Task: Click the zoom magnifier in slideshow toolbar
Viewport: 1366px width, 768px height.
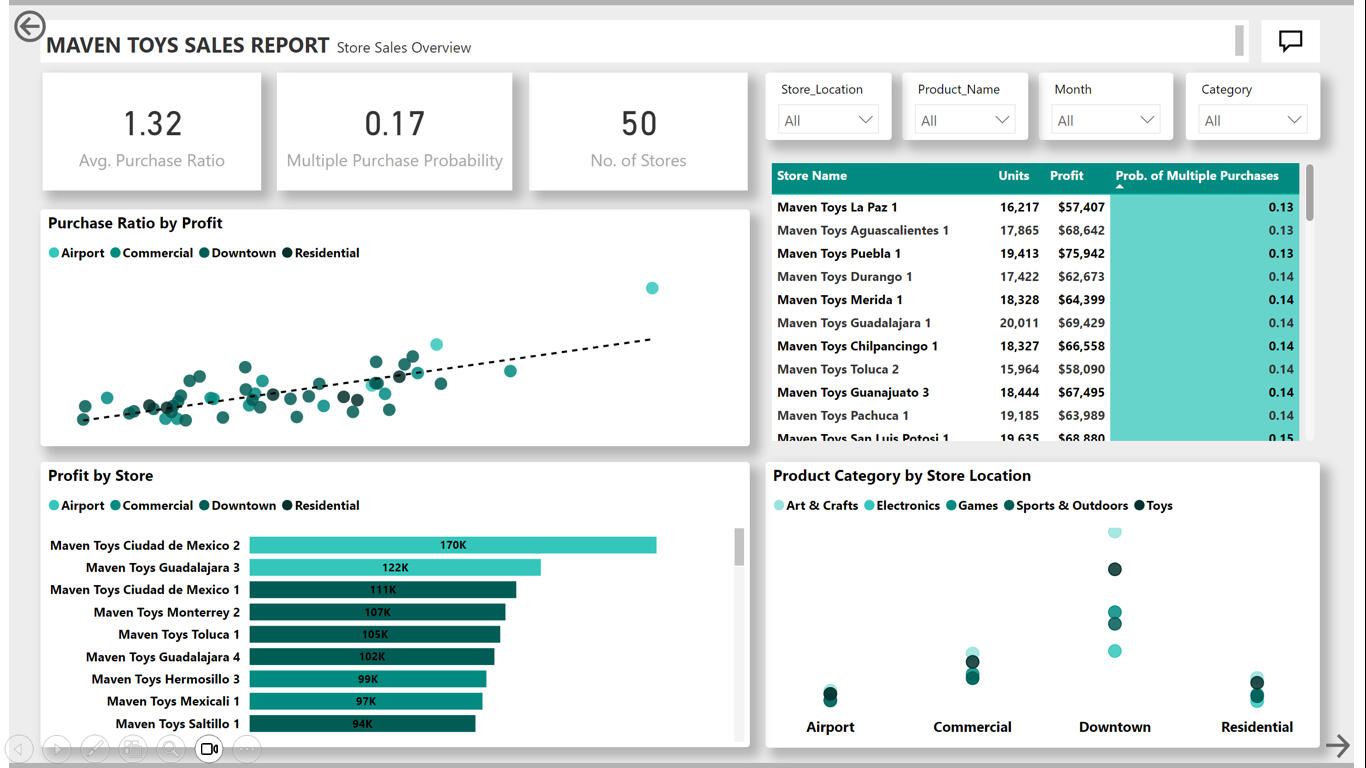Action: 171,748
